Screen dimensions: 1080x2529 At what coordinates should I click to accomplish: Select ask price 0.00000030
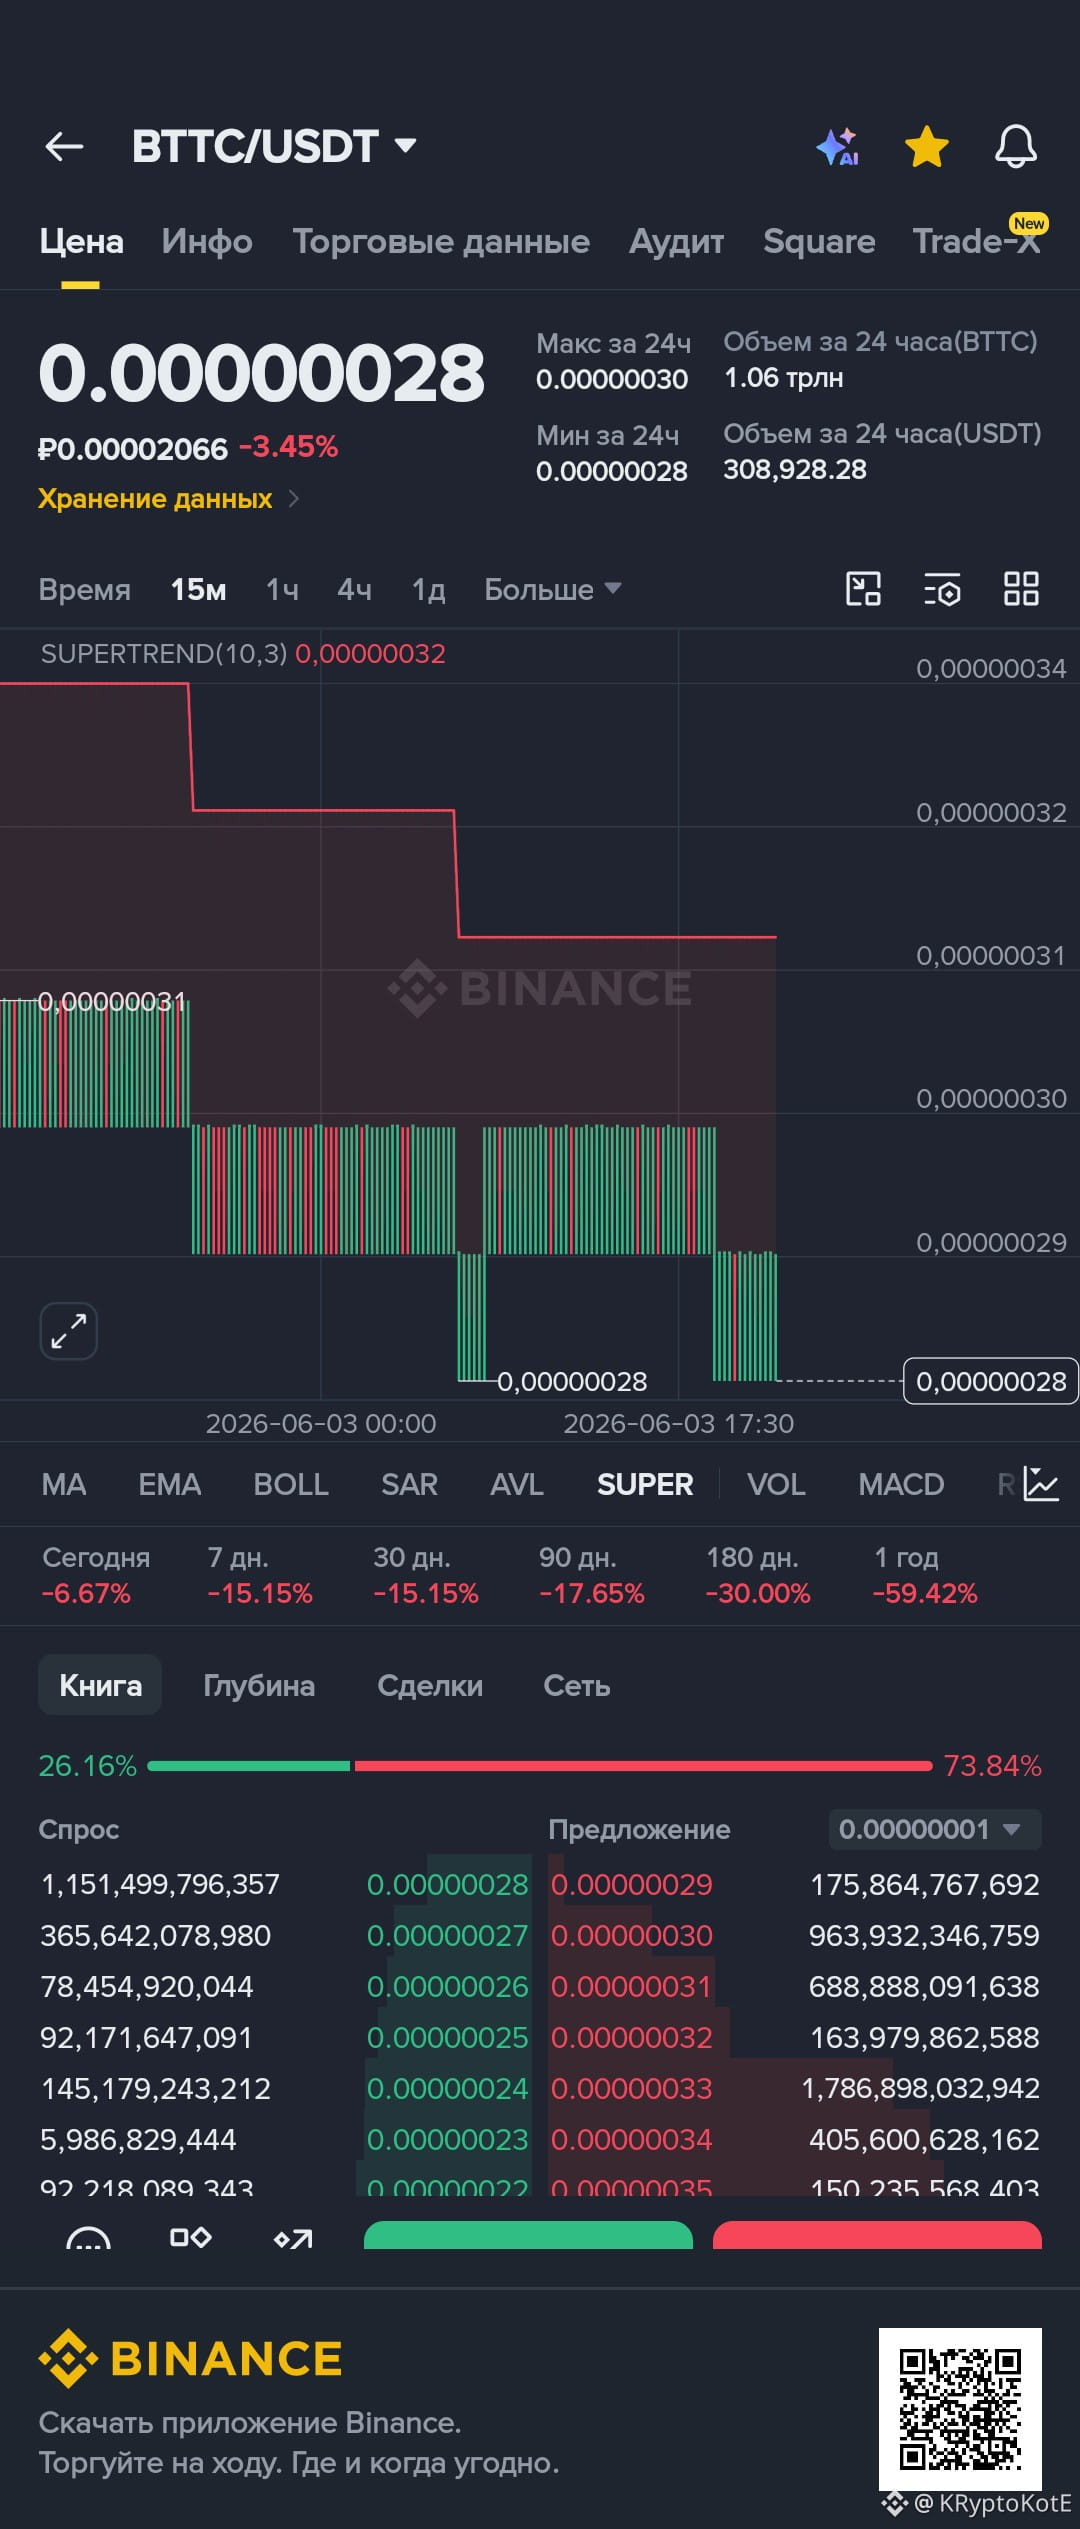click(632, 1935)
